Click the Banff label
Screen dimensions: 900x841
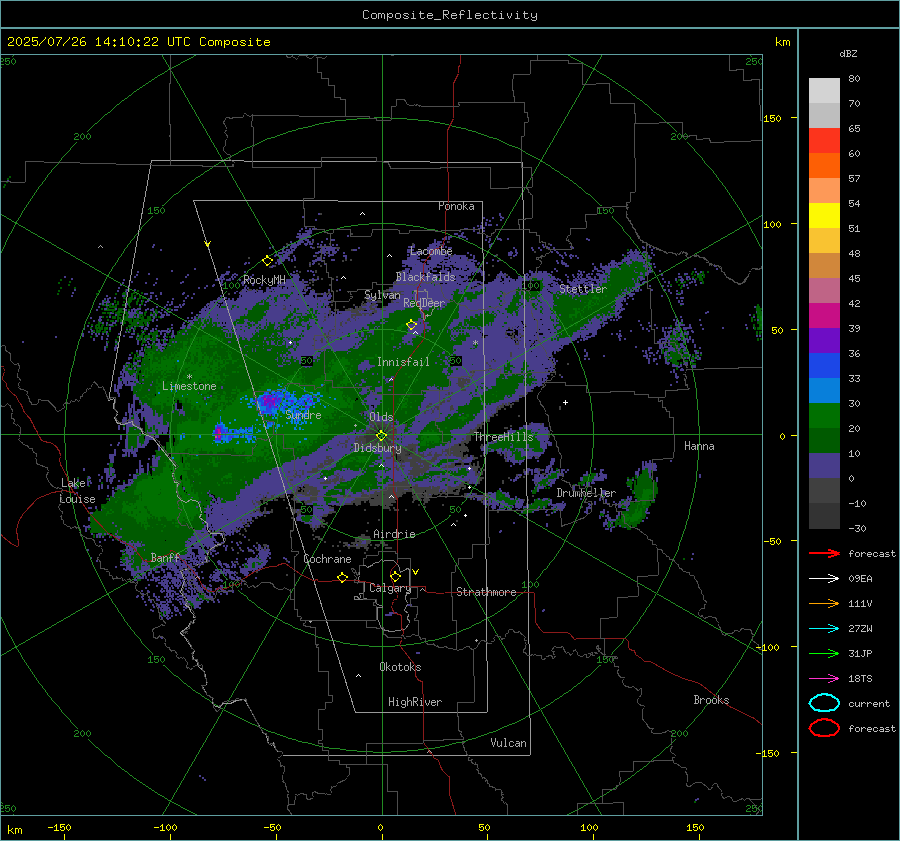pyautogui.click(x=165, y=557)
